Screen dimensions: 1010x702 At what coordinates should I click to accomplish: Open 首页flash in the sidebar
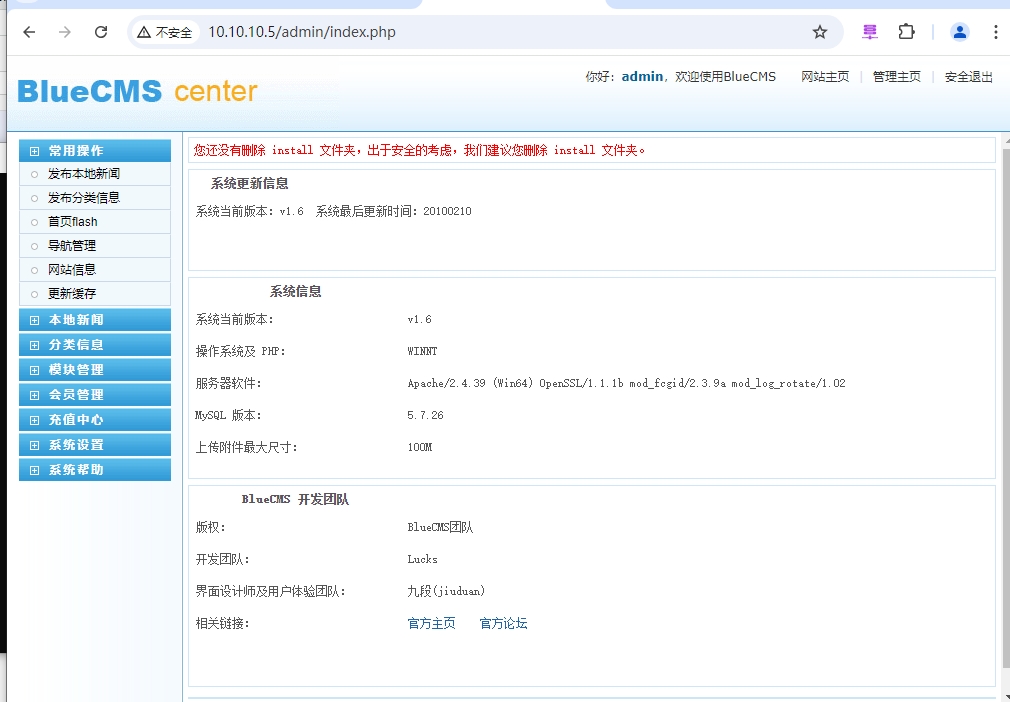click(x=73, y=222)
